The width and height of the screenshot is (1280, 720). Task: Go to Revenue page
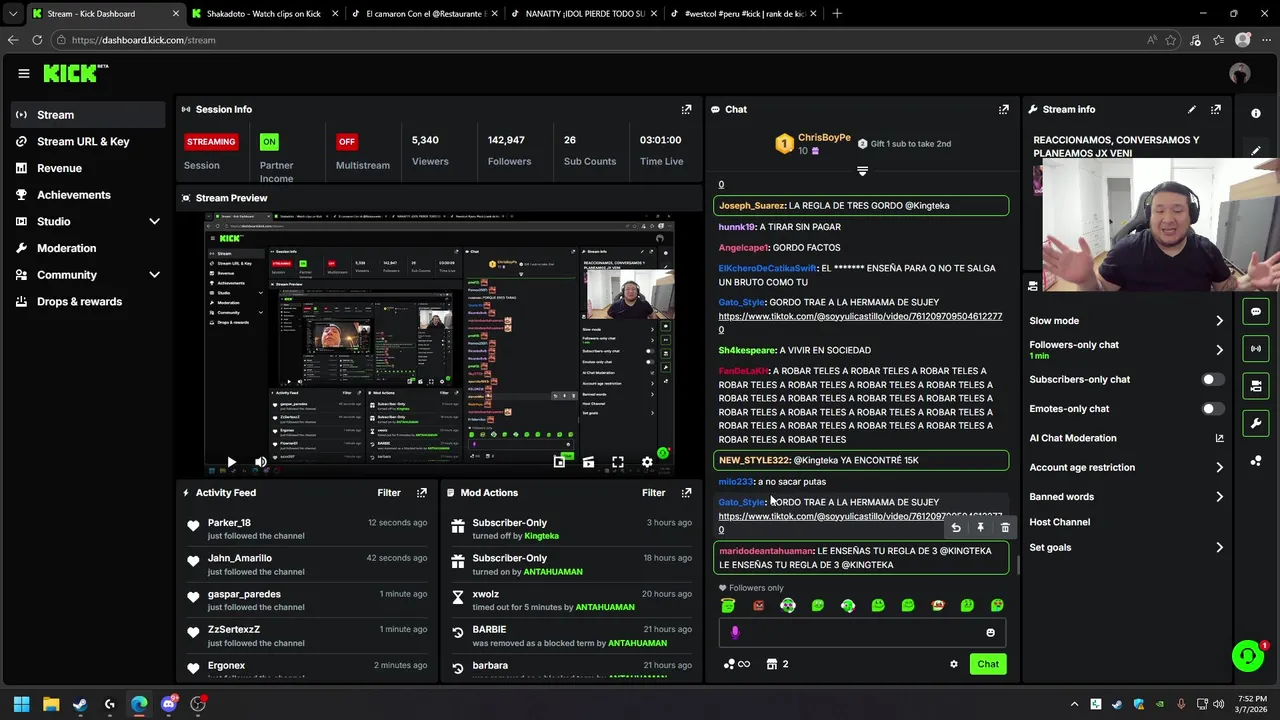[88, 168]
